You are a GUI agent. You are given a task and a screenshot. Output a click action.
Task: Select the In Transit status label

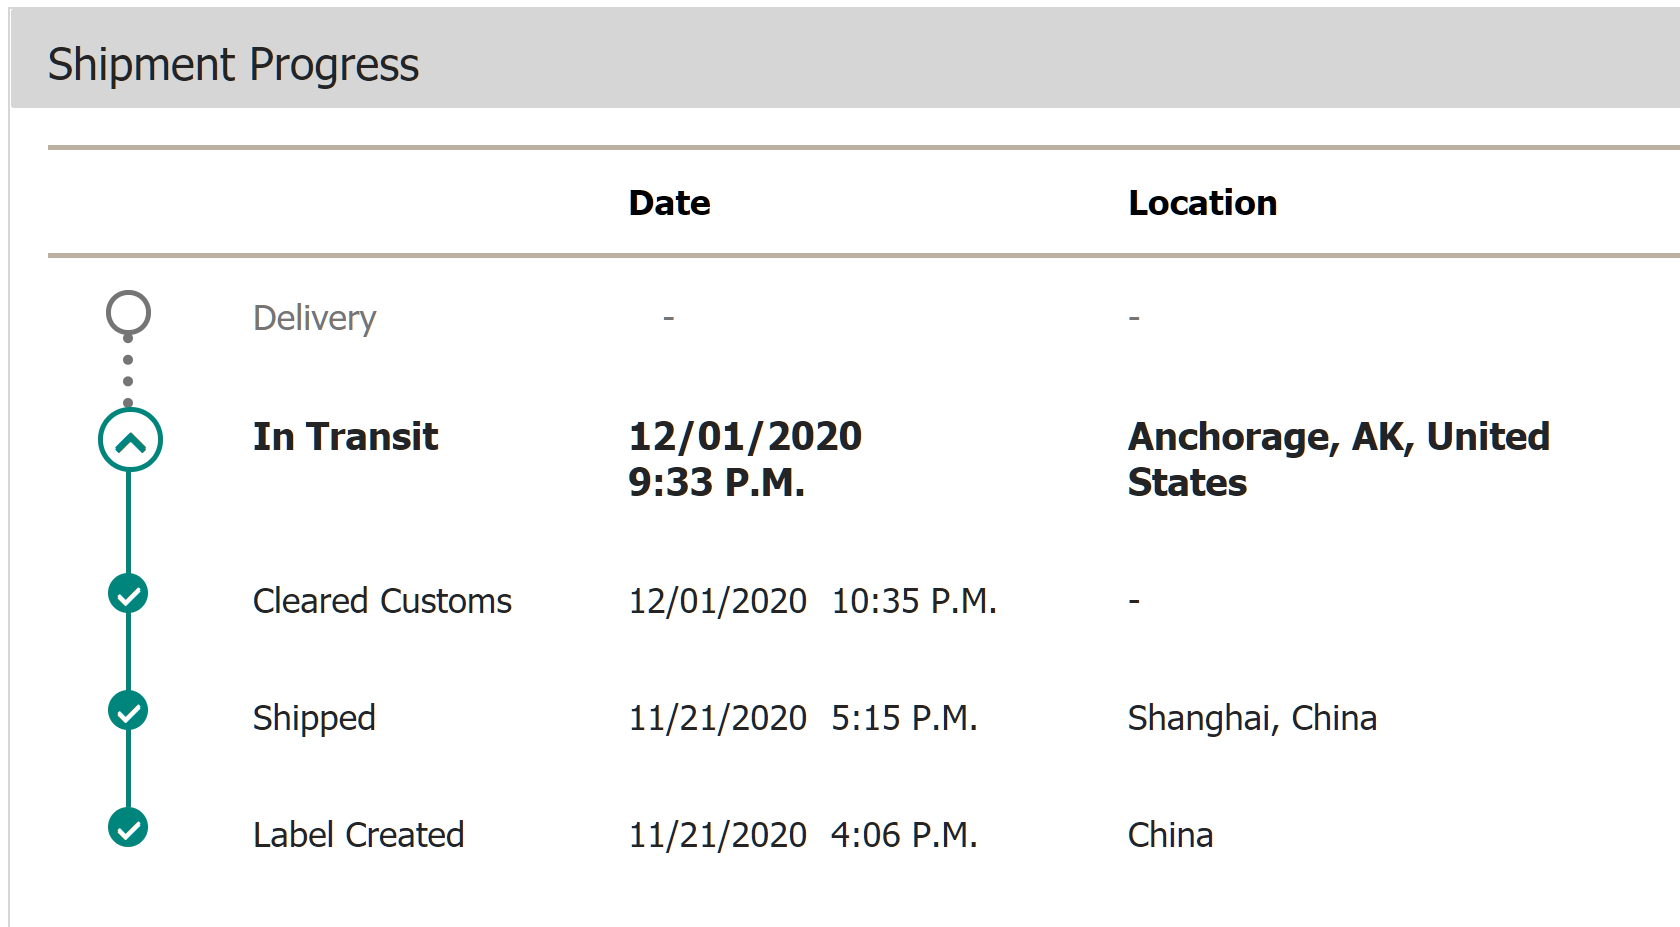point(345,437)
